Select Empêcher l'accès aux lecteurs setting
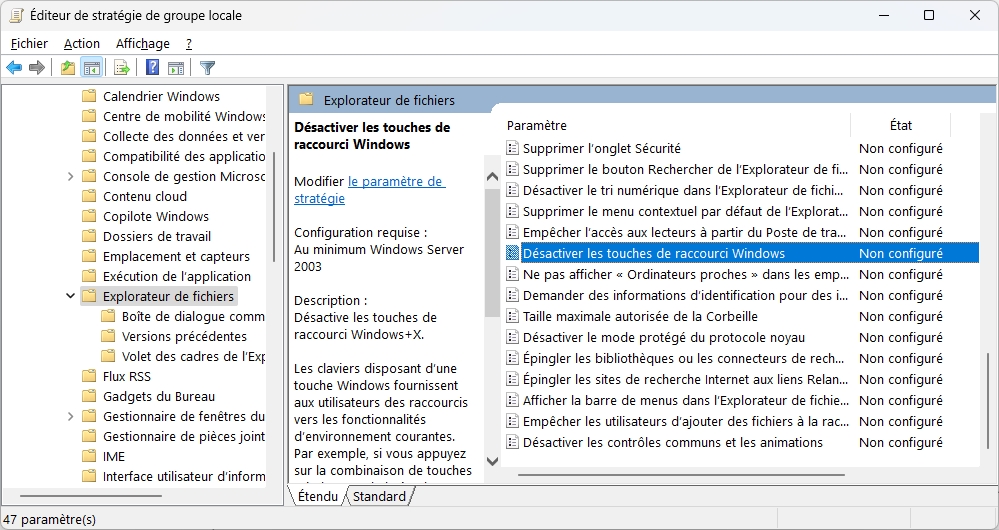999x530 pixels. (x=684, y=233)
